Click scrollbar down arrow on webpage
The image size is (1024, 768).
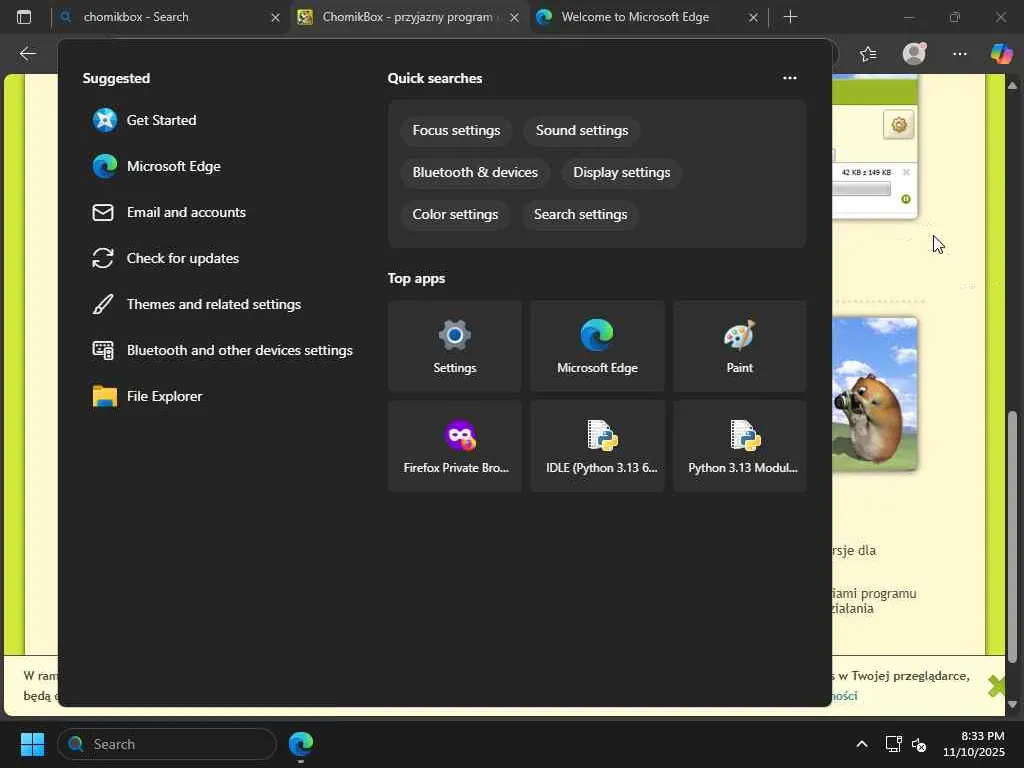(1013, 705)
